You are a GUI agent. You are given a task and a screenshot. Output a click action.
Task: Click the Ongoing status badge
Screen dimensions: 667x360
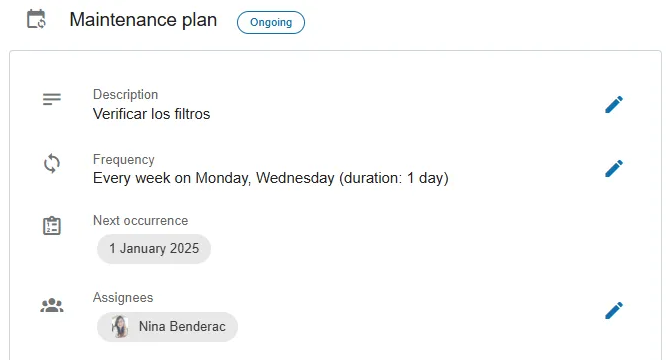[x=271, y=22]
